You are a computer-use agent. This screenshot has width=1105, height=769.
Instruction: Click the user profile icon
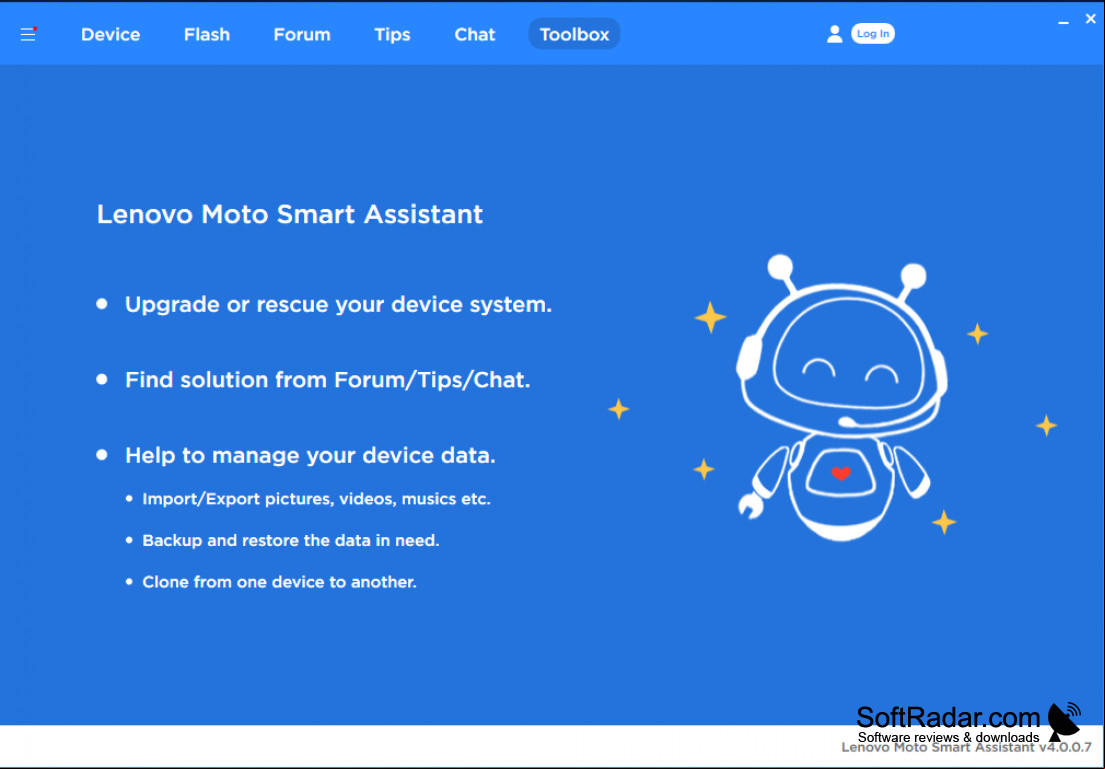point(834,34)
